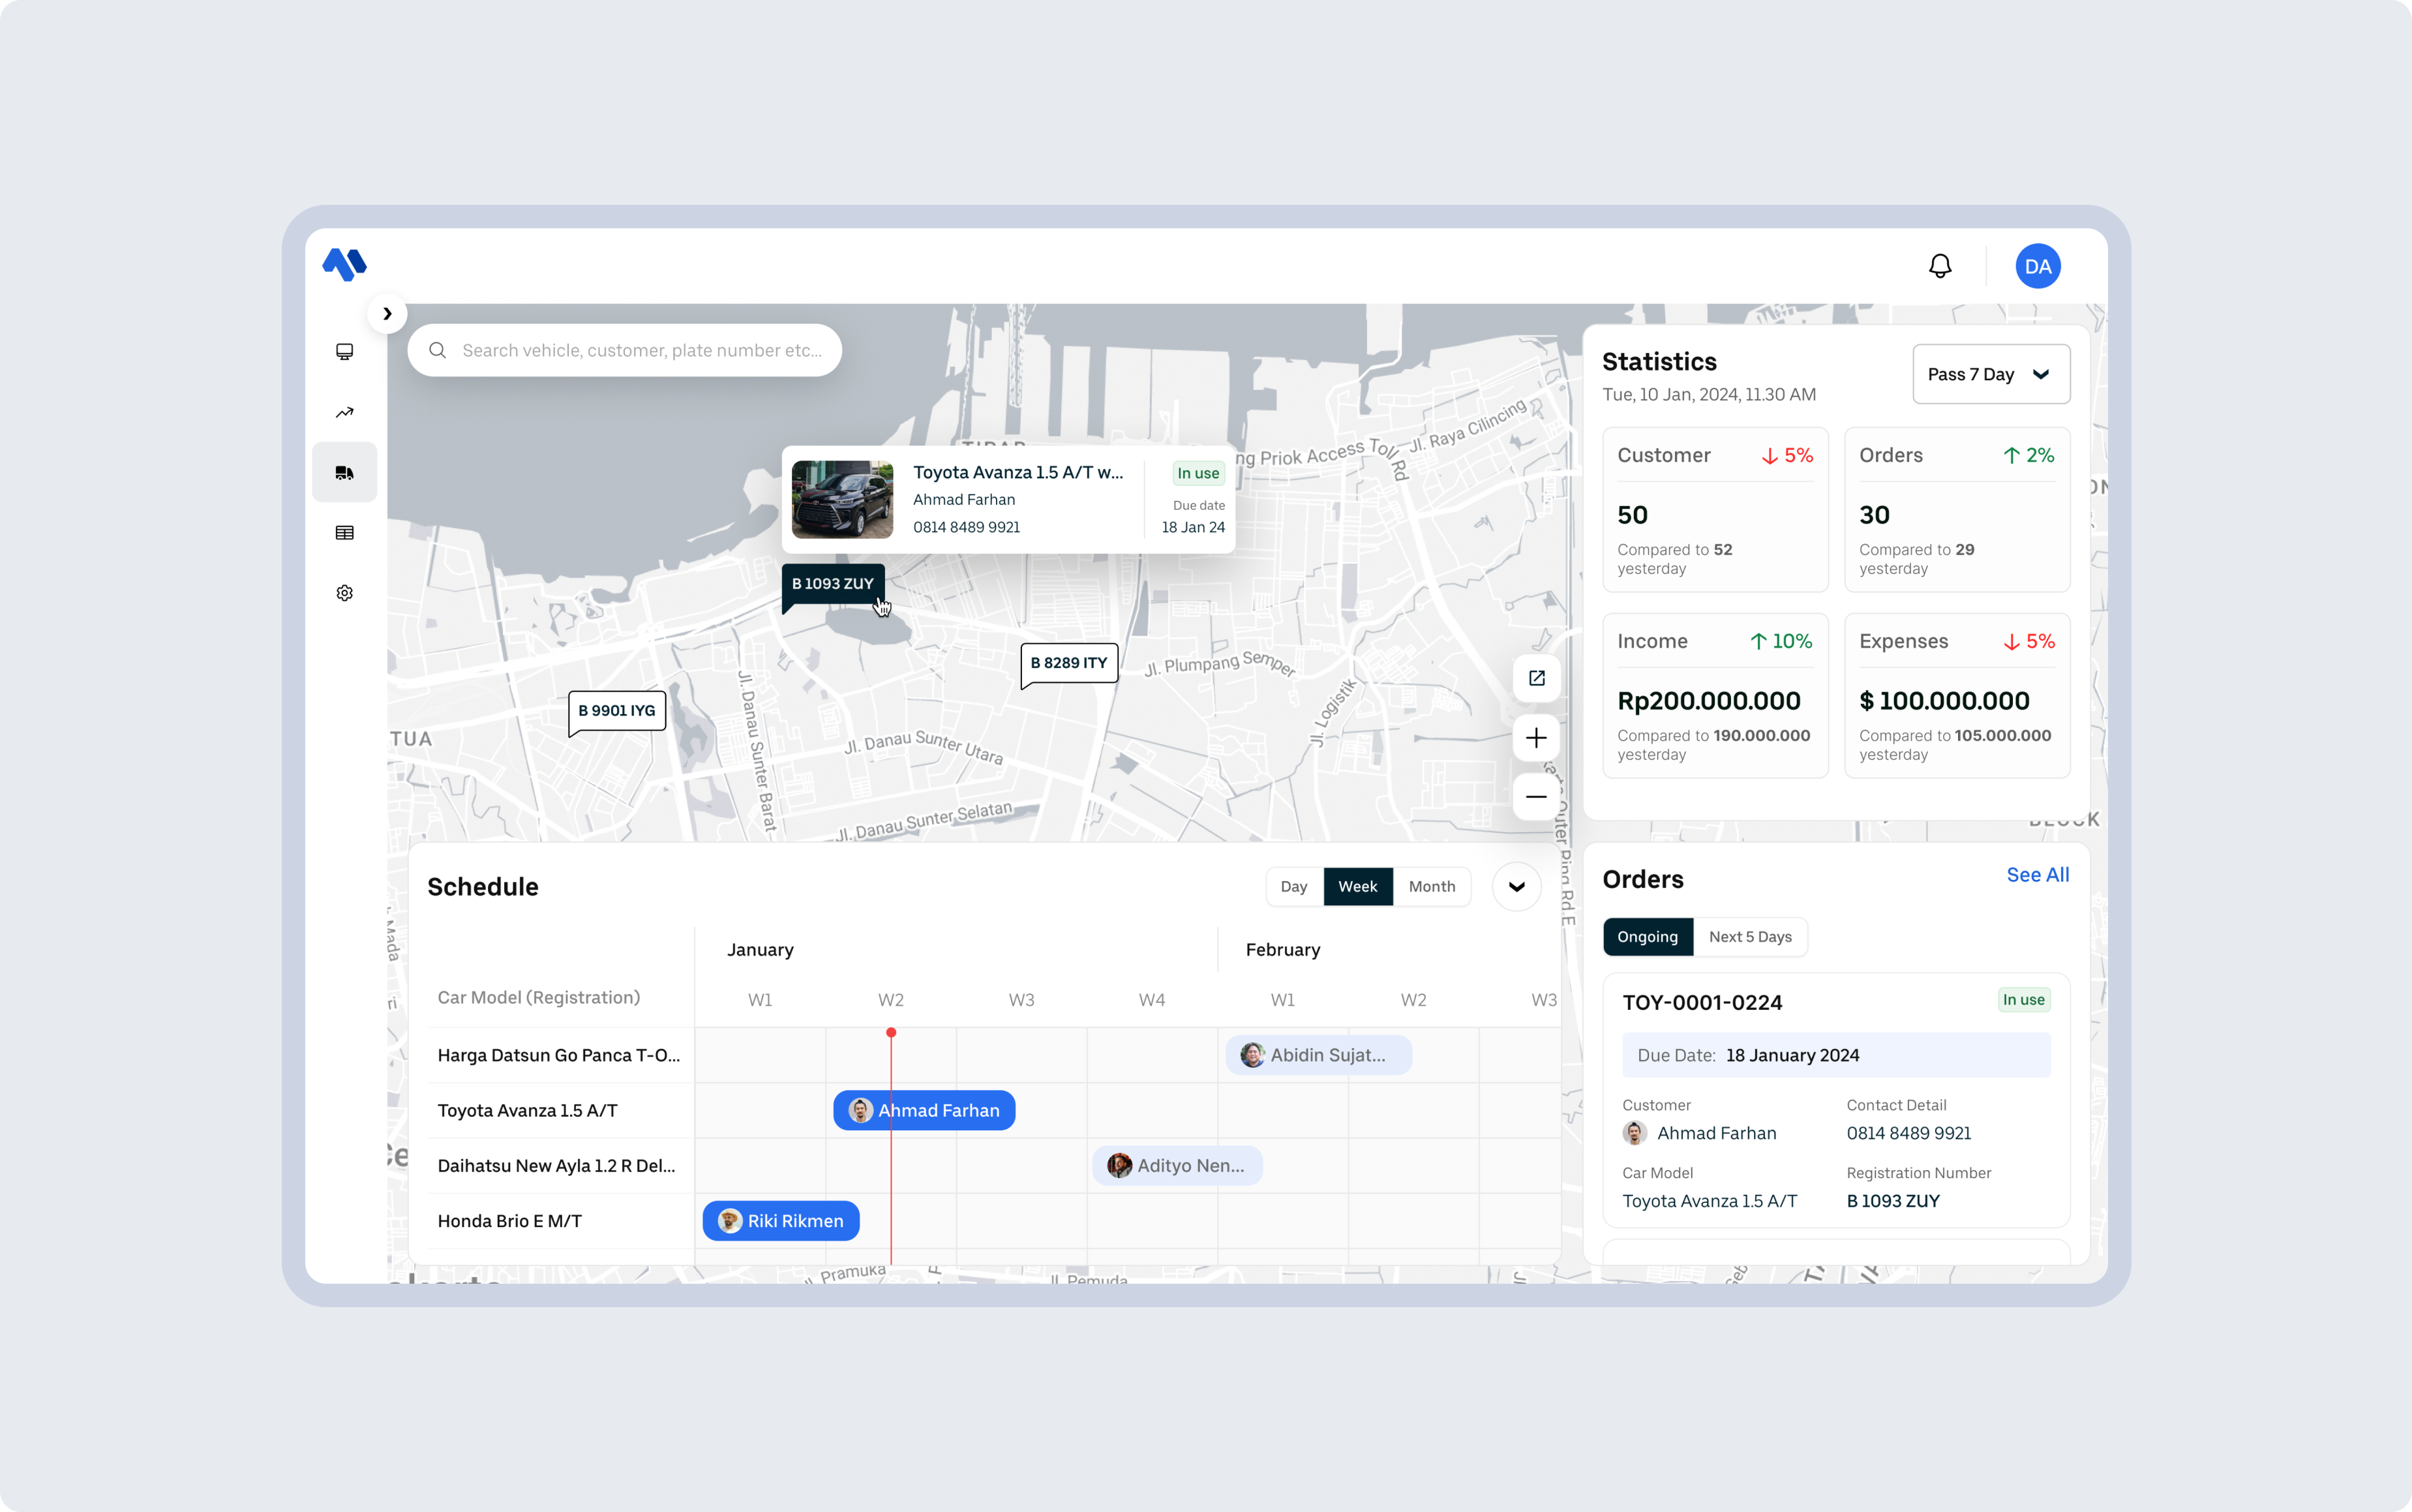Open the Pass 7 Day dropdown

tap(1990, 374)
